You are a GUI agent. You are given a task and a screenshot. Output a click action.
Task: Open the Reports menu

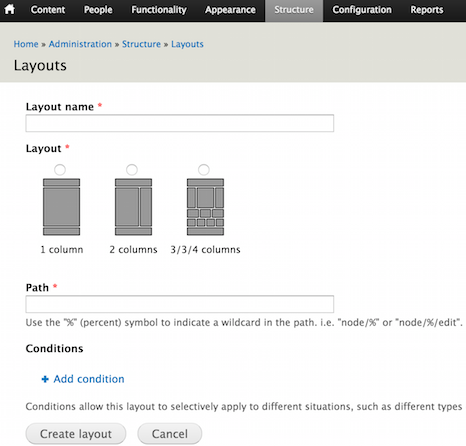427,10
